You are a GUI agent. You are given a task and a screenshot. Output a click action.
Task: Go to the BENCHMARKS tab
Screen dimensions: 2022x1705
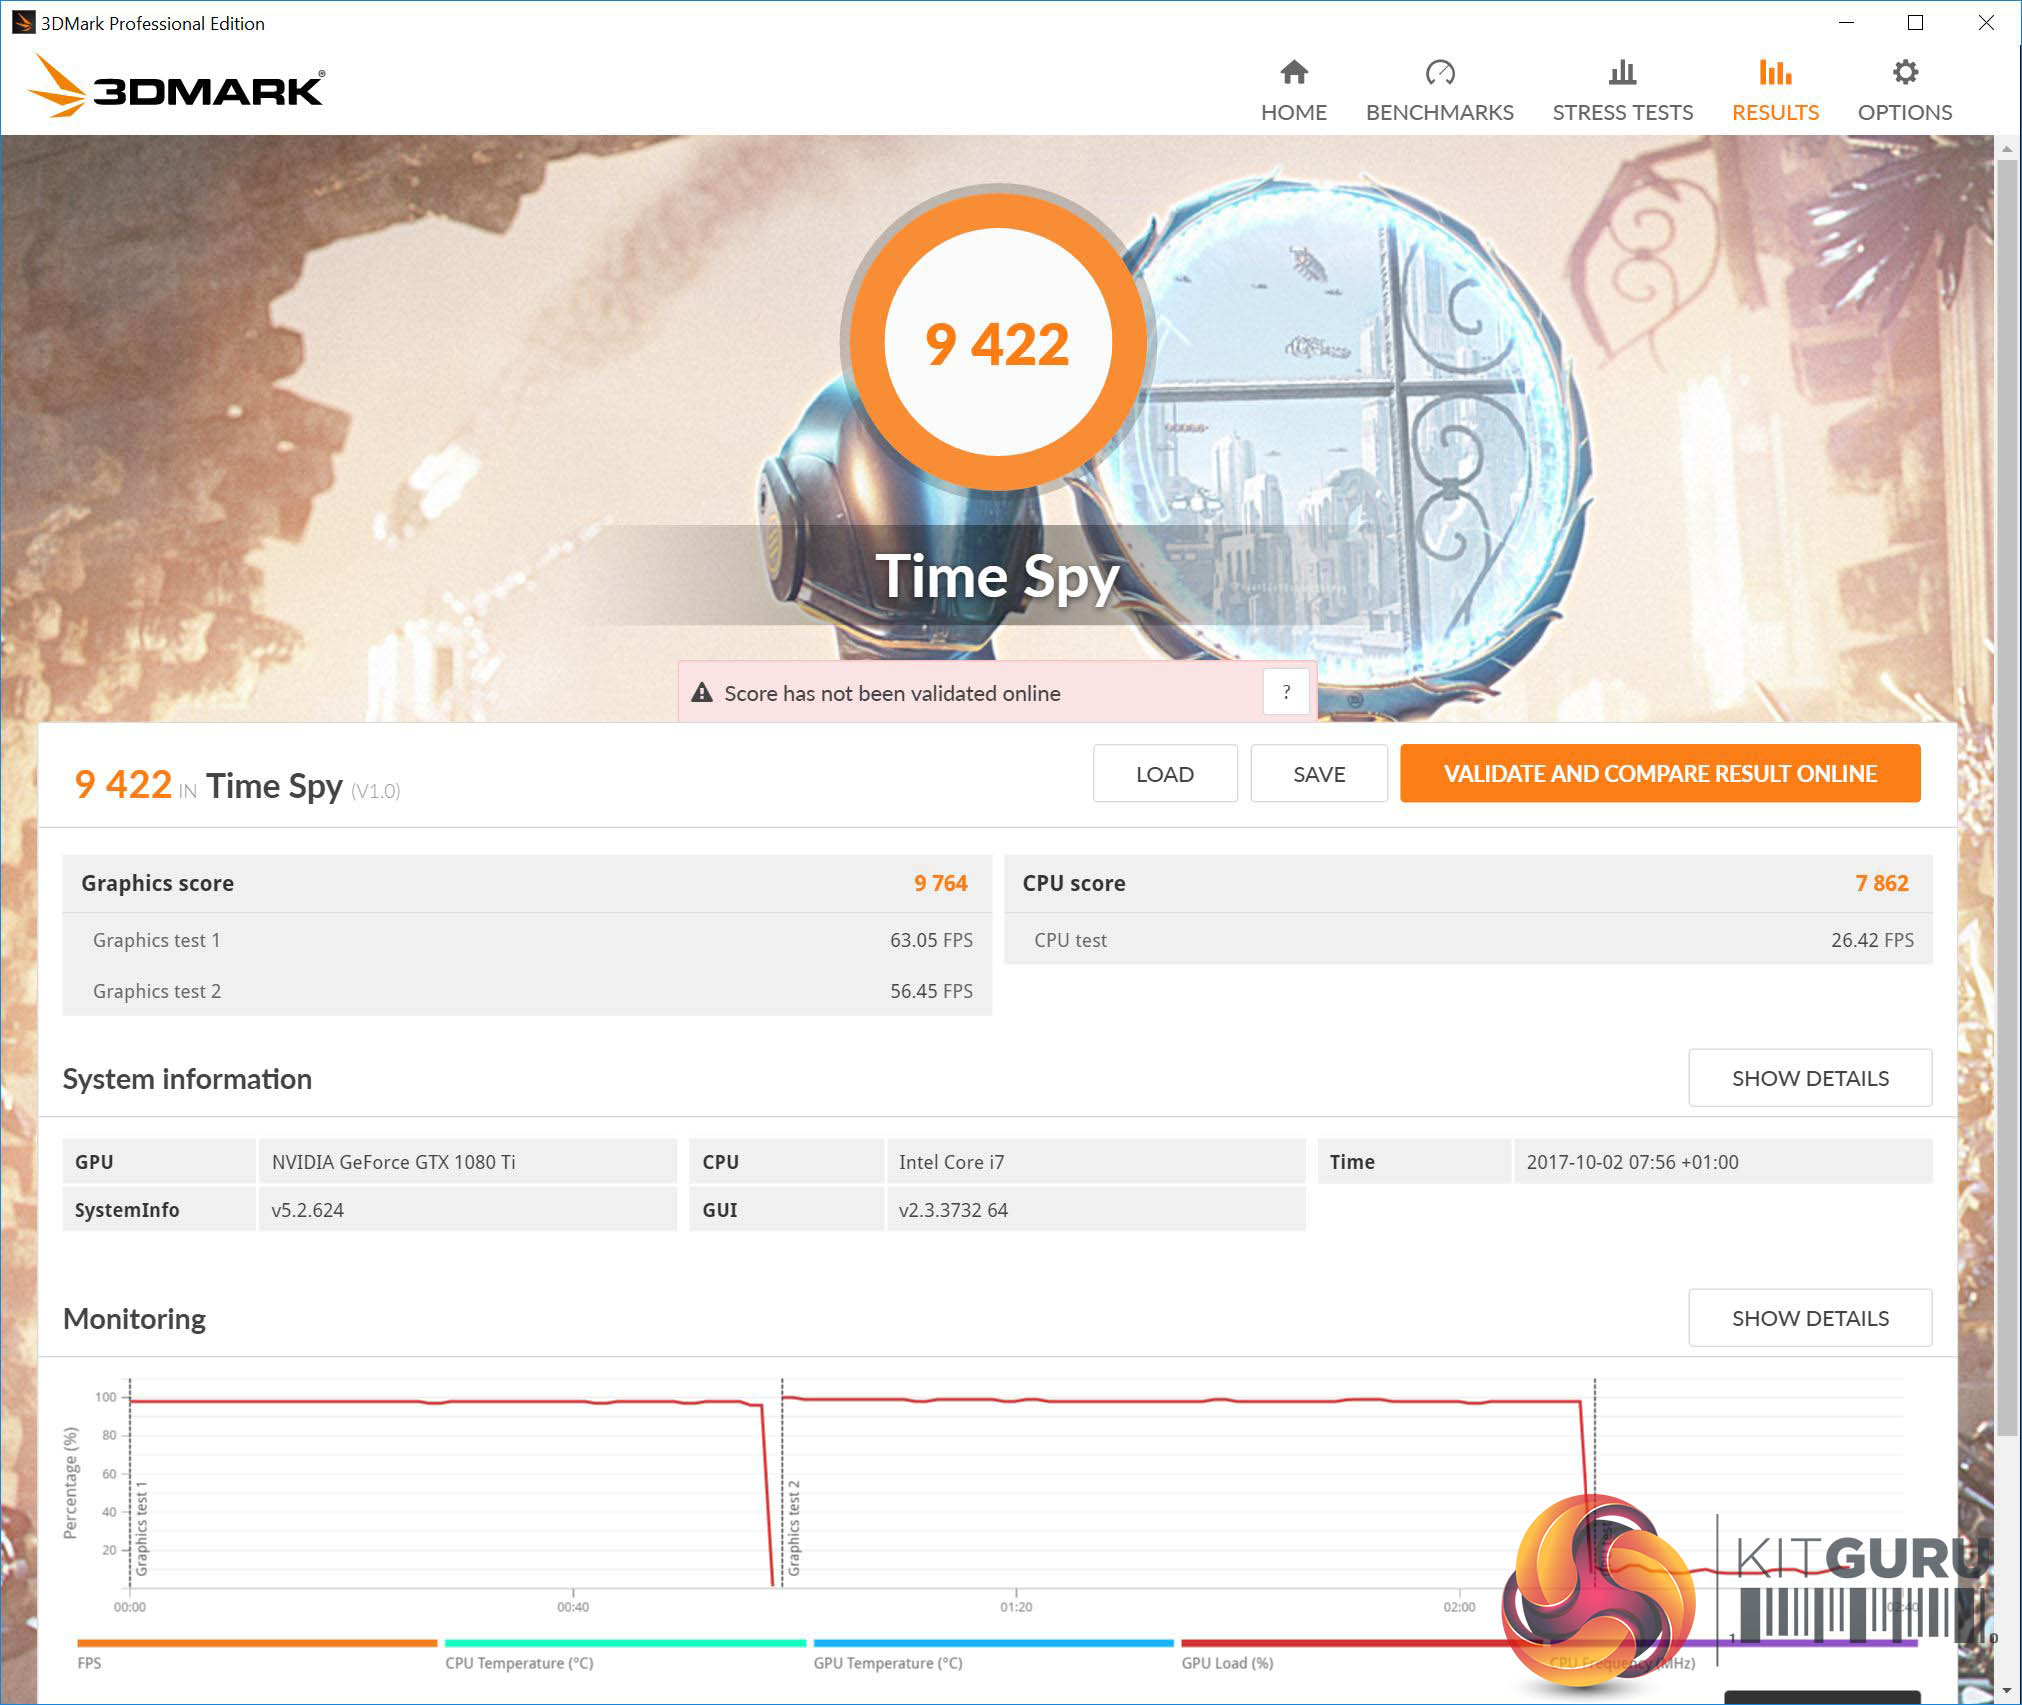coord(1439,112)
